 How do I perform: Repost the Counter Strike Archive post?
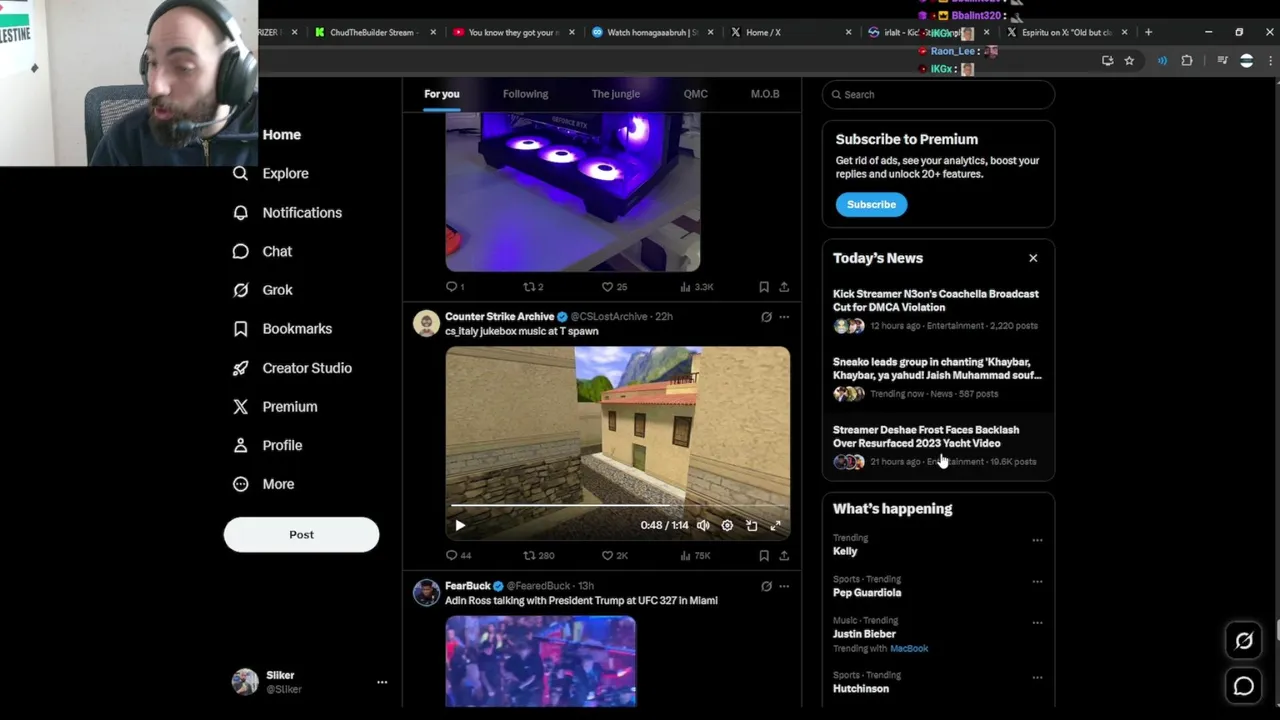click(539, 555)
